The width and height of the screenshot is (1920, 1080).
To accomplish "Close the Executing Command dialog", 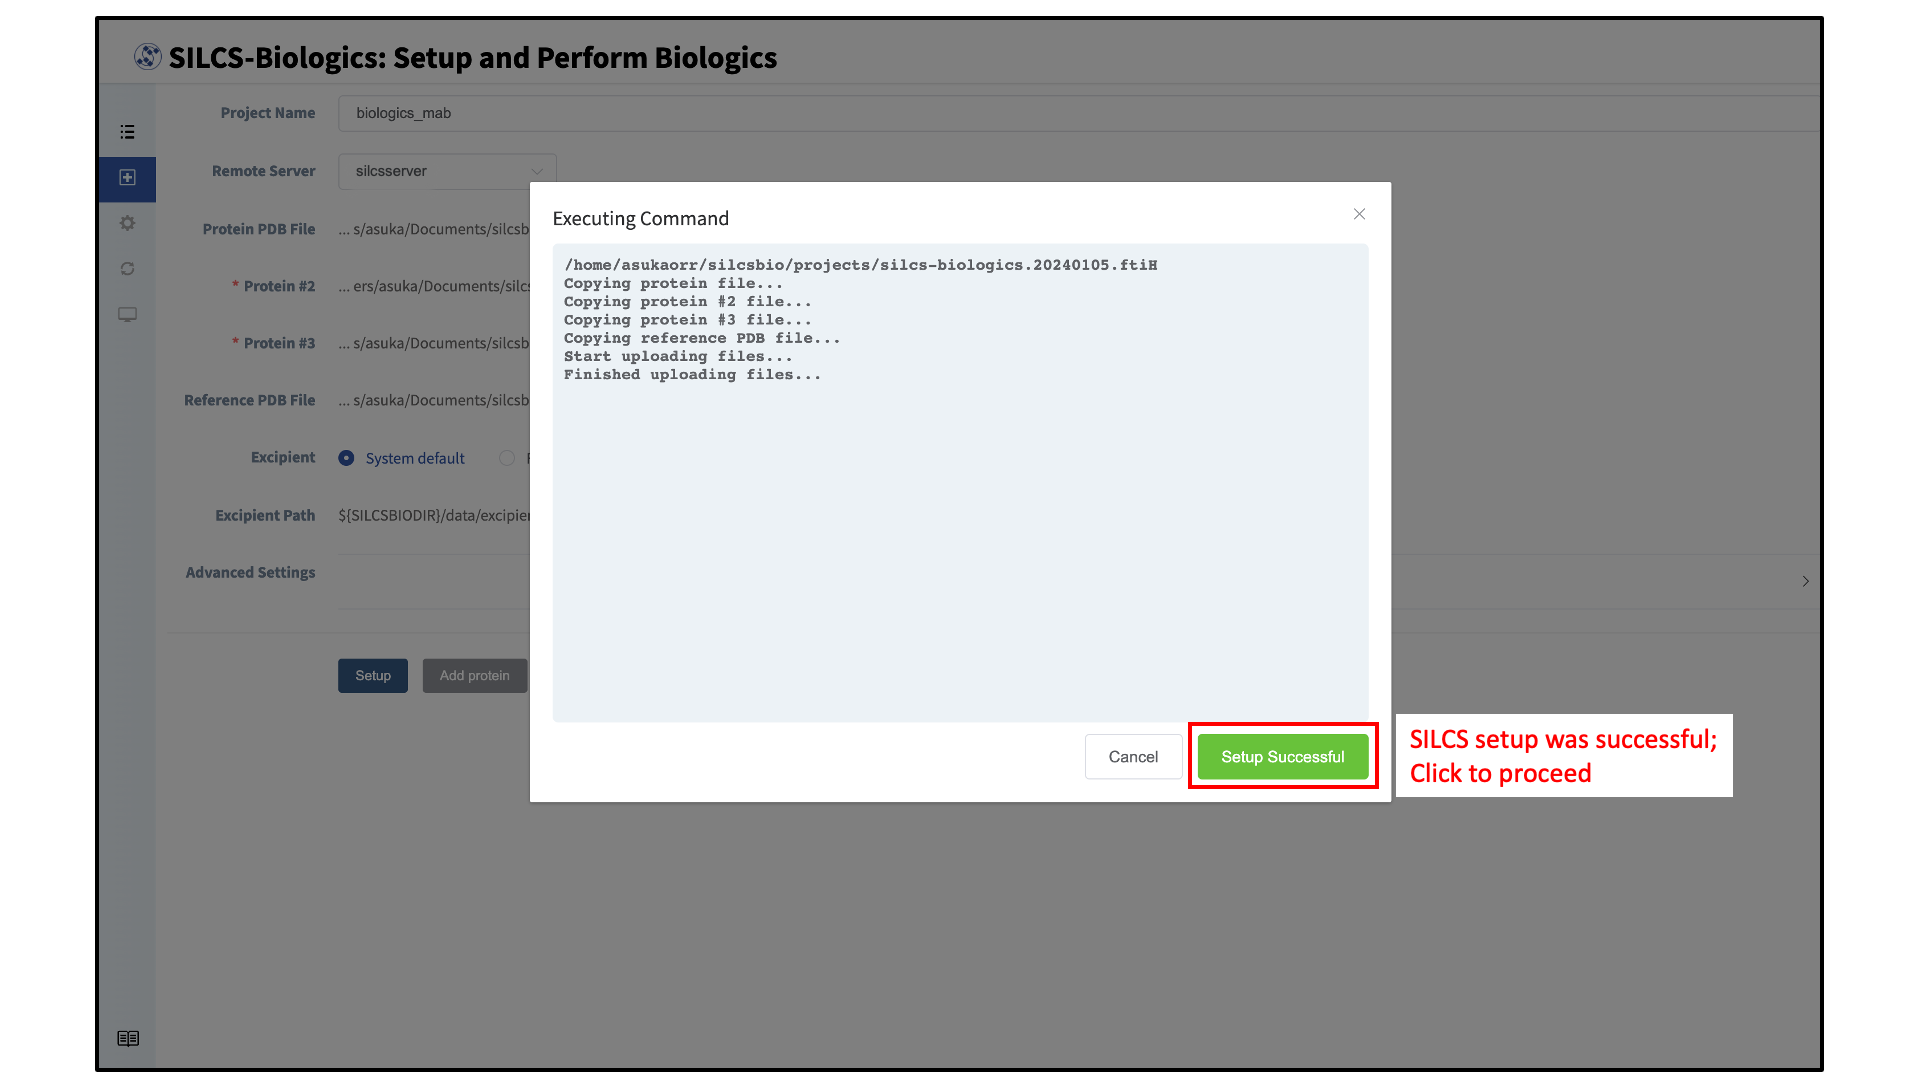I will (1359, 214).
